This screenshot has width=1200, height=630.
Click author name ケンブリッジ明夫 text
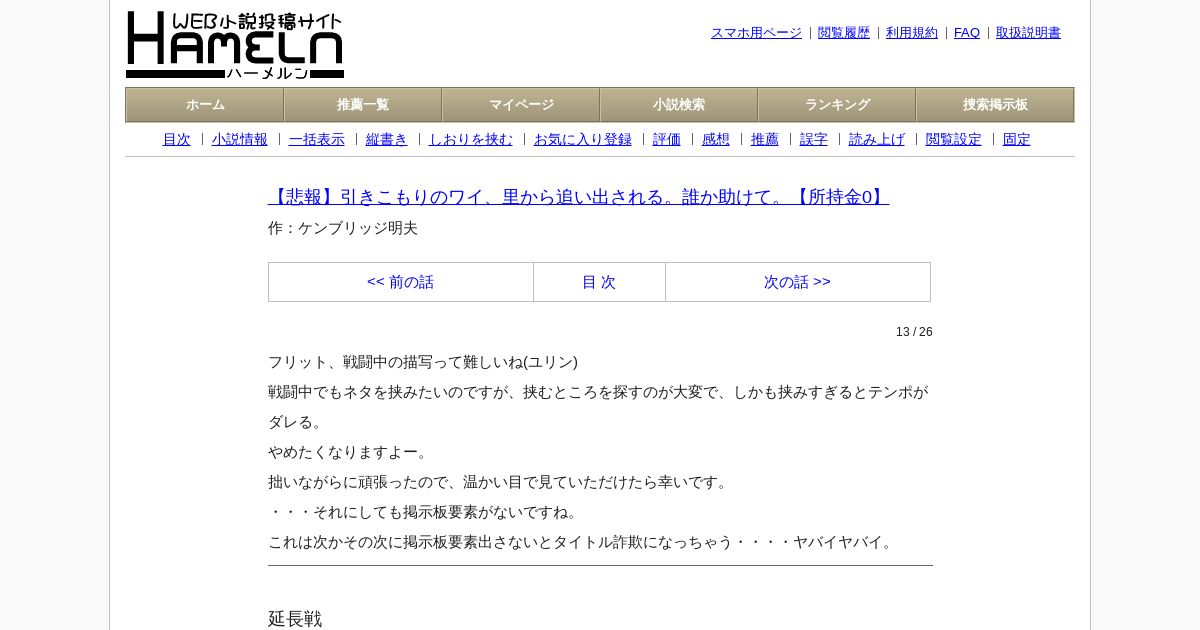[x=358, y=228]
